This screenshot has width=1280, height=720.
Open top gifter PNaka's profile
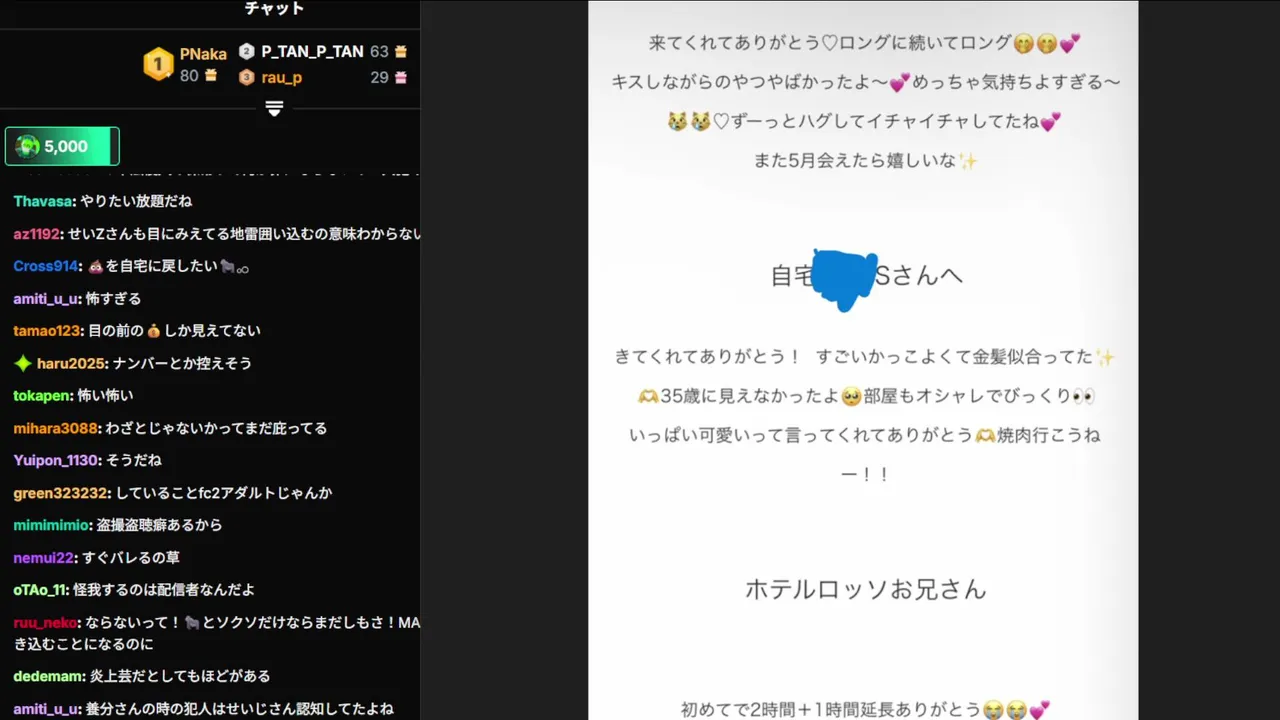203,54
